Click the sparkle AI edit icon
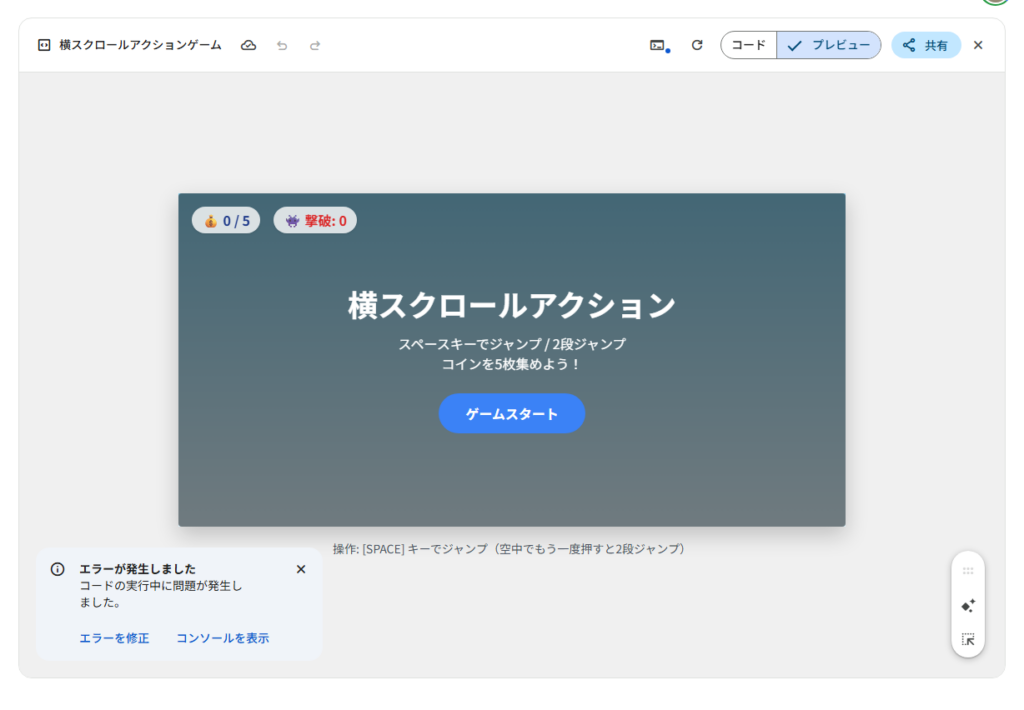 pyautogui.click(x=967, y=606)
